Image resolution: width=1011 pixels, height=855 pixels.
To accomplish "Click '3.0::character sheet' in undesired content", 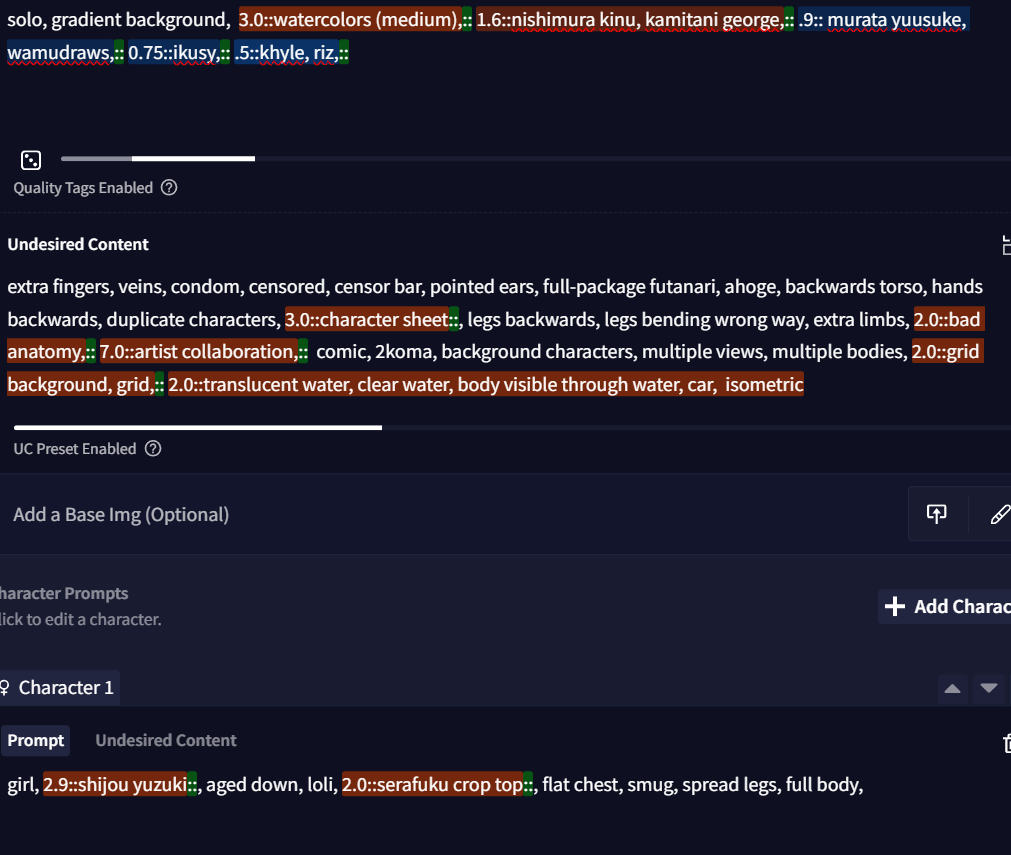I will point(367,320).
